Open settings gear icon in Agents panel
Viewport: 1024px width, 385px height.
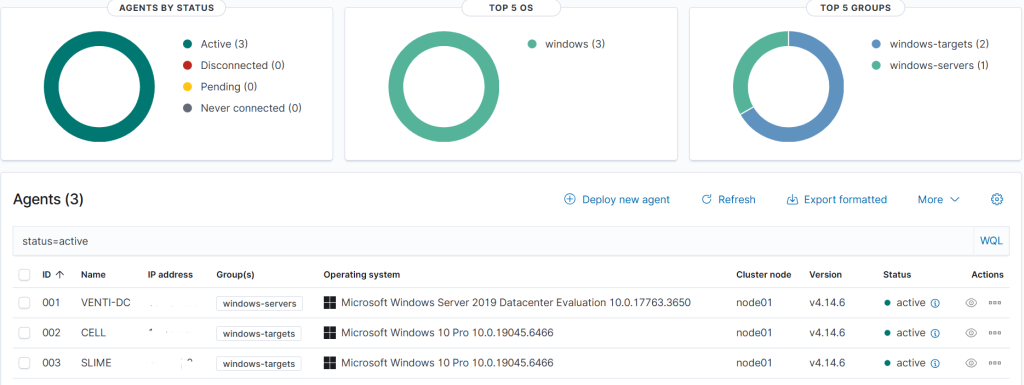997,199
